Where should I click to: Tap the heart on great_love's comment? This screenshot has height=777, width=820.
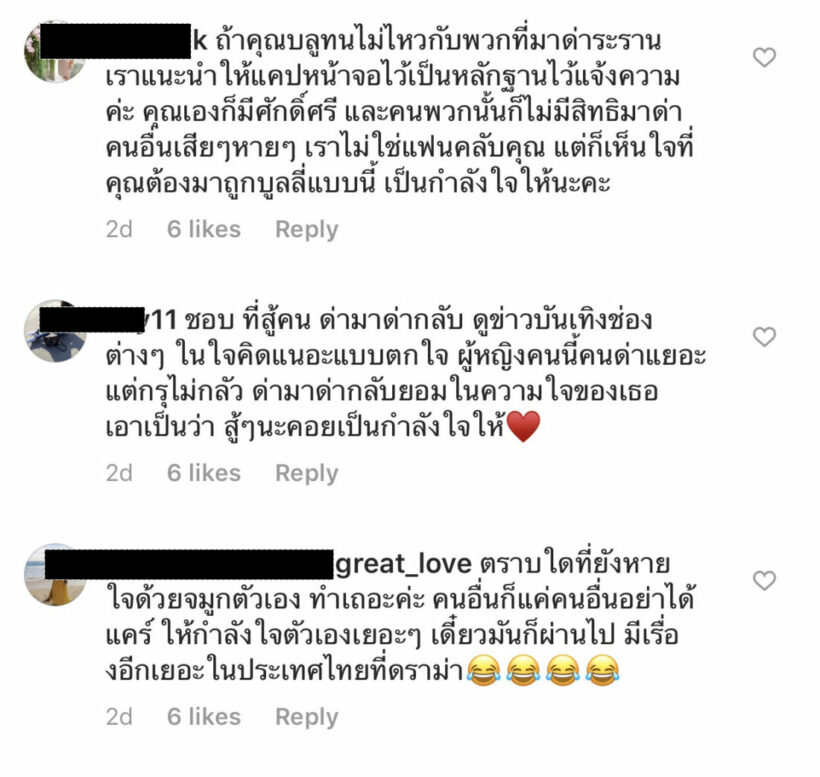pyautogui.click(x=764, y=580)
